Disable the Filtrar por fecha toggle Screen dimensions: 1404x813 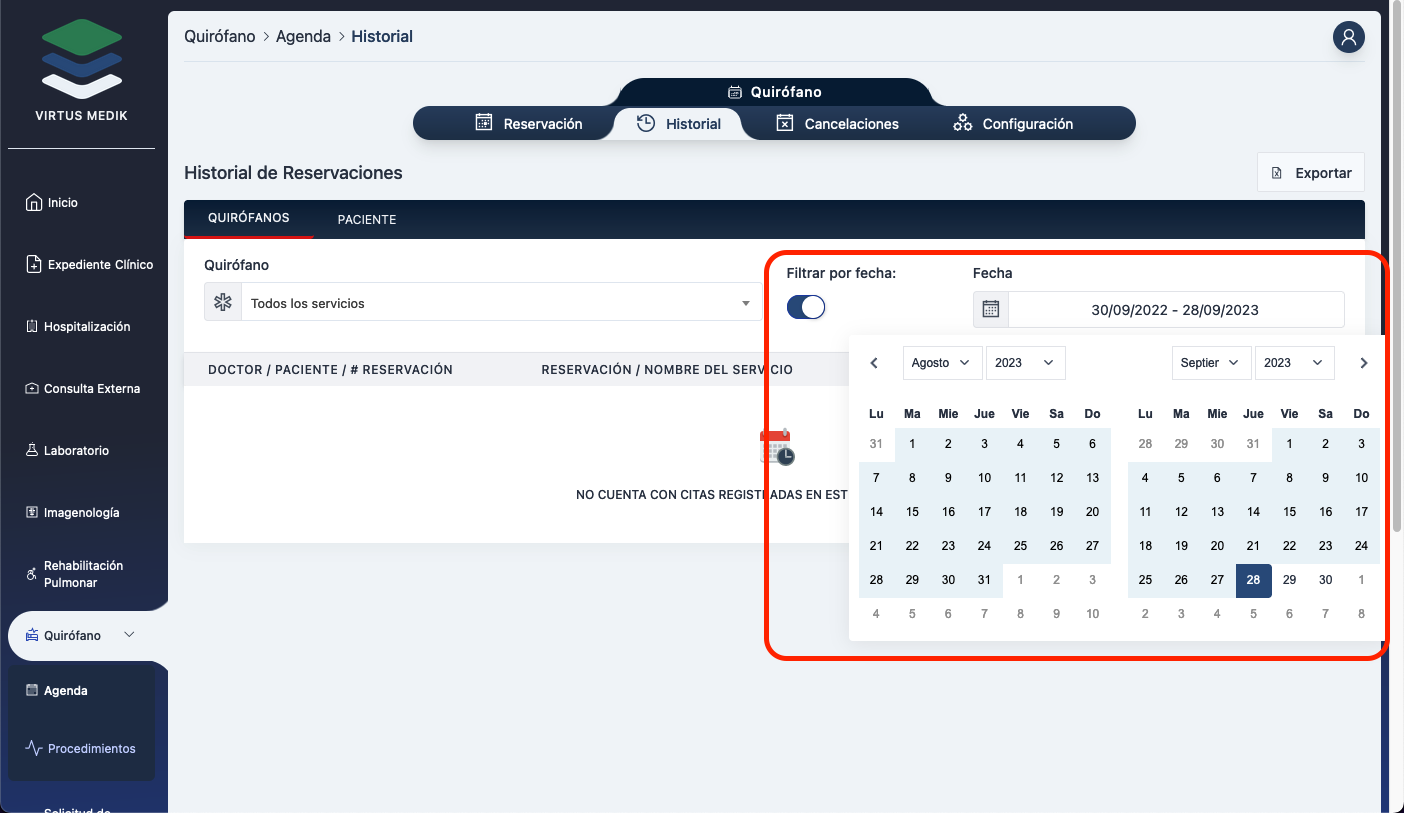pos(806,307)
